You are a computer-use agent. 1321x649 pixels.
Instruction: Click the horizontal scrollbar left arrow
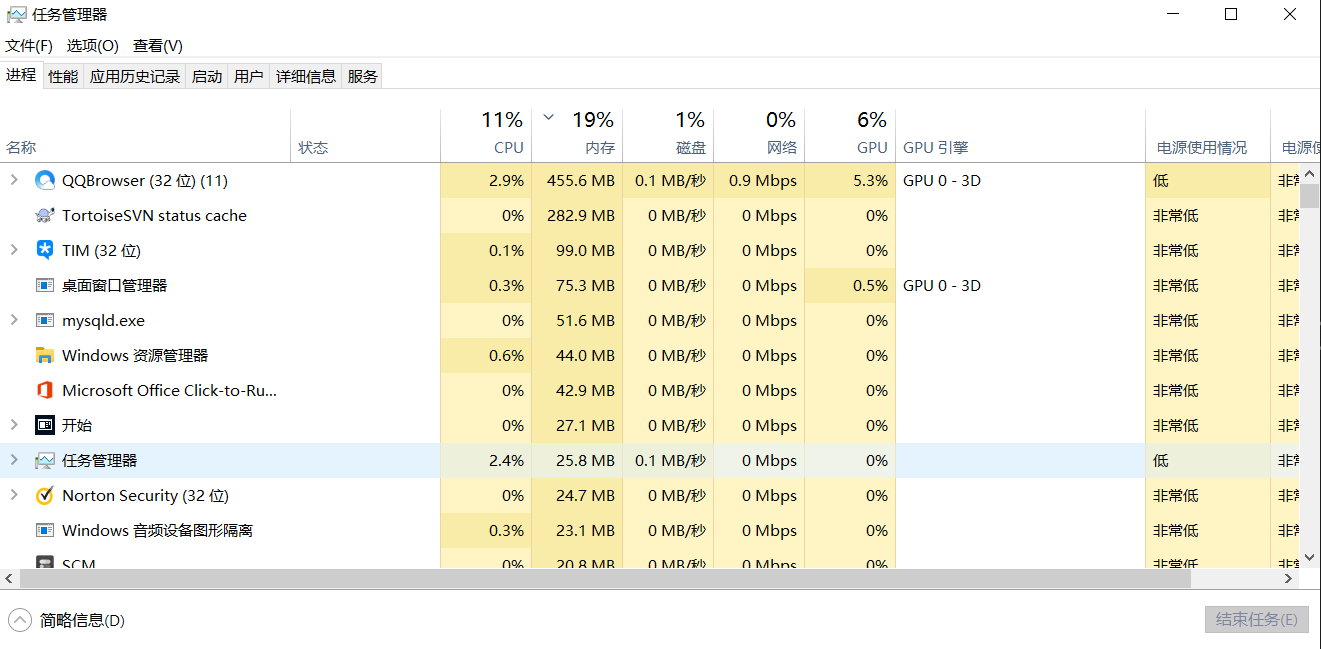(x=9, y=579)
